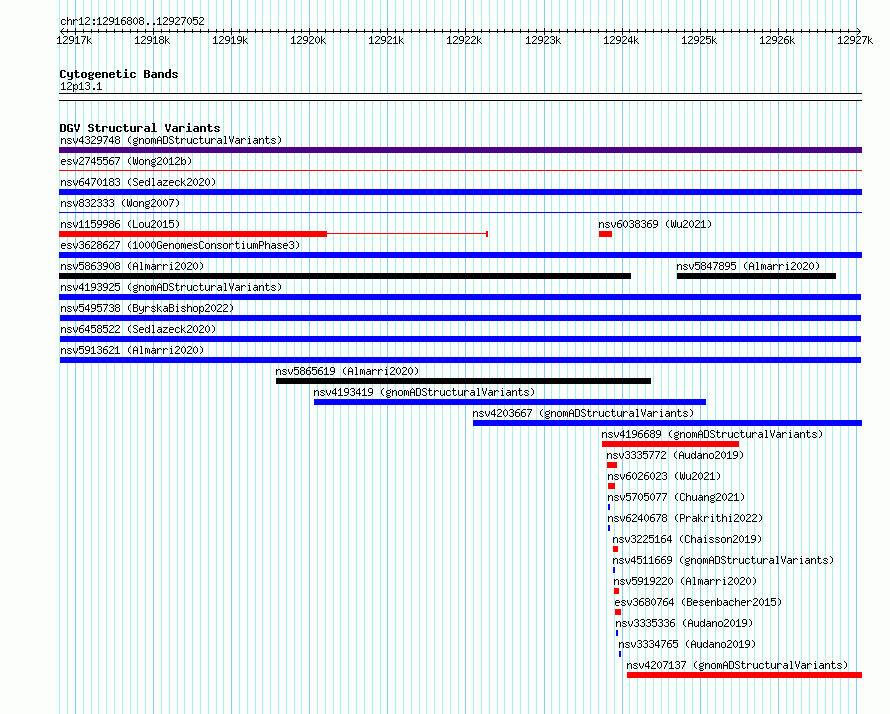Select the black bar under nsv5863908

pyautogui.click(x=345, y=276)
